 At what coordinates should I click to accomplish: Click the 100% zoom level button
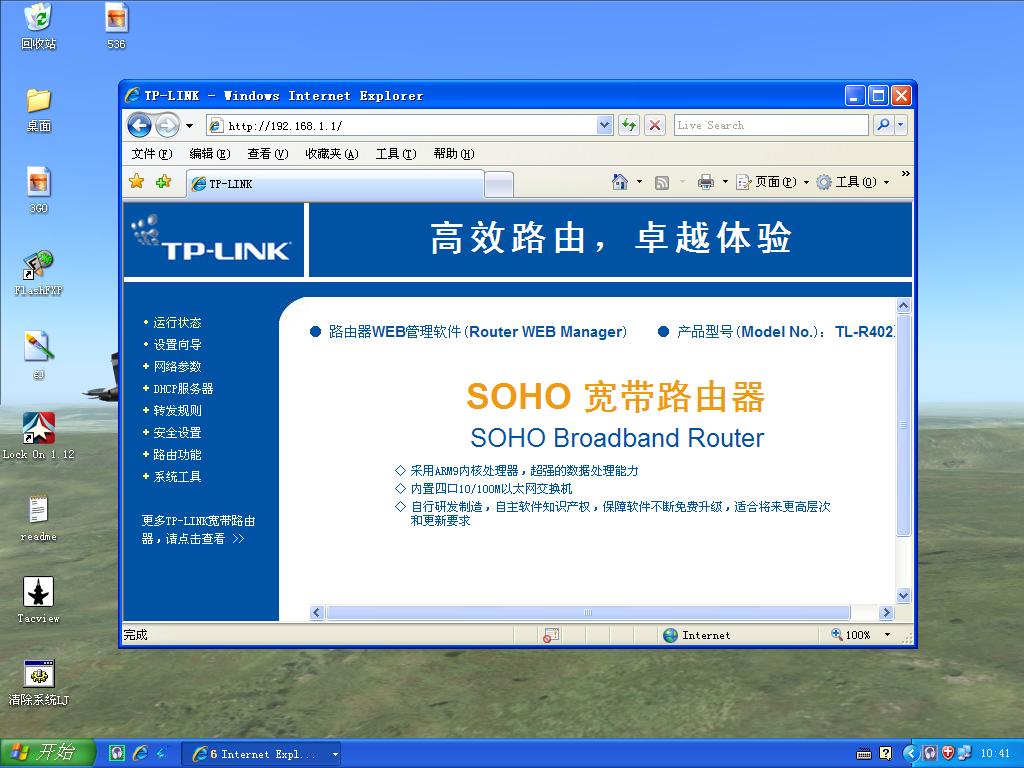(x=852, y=635)
